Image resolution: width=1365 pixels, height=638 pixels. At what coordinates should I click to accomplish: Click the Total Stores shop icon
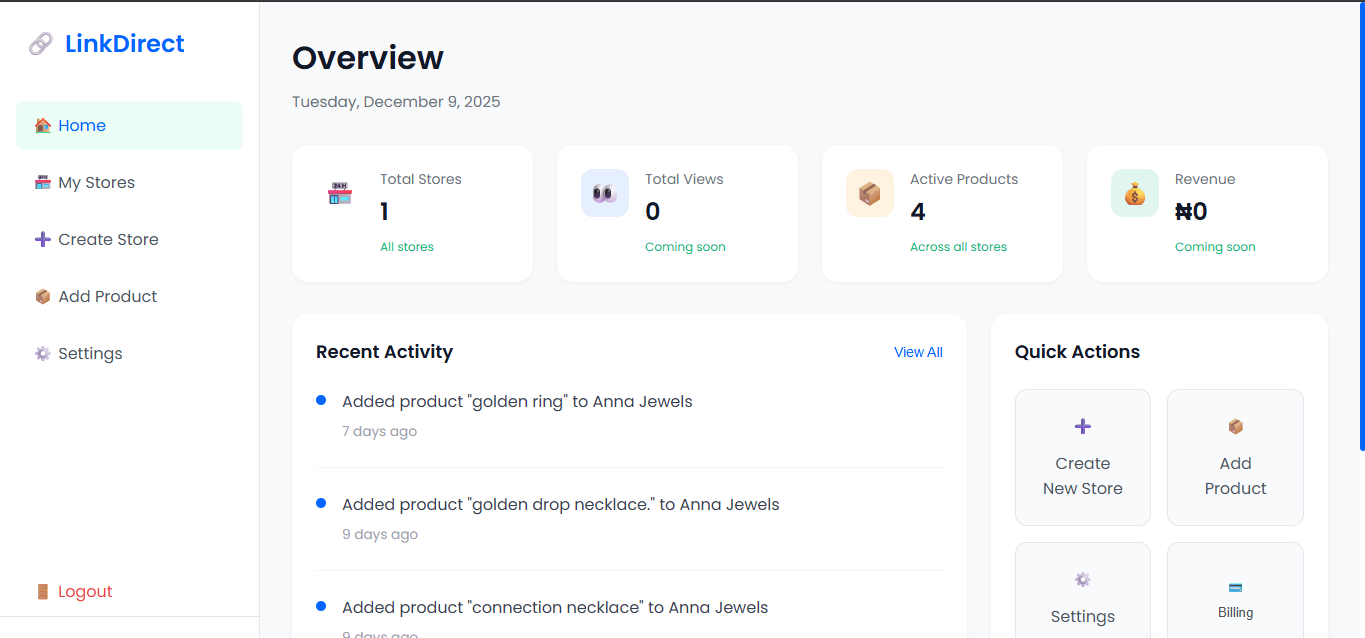point(340,193)
